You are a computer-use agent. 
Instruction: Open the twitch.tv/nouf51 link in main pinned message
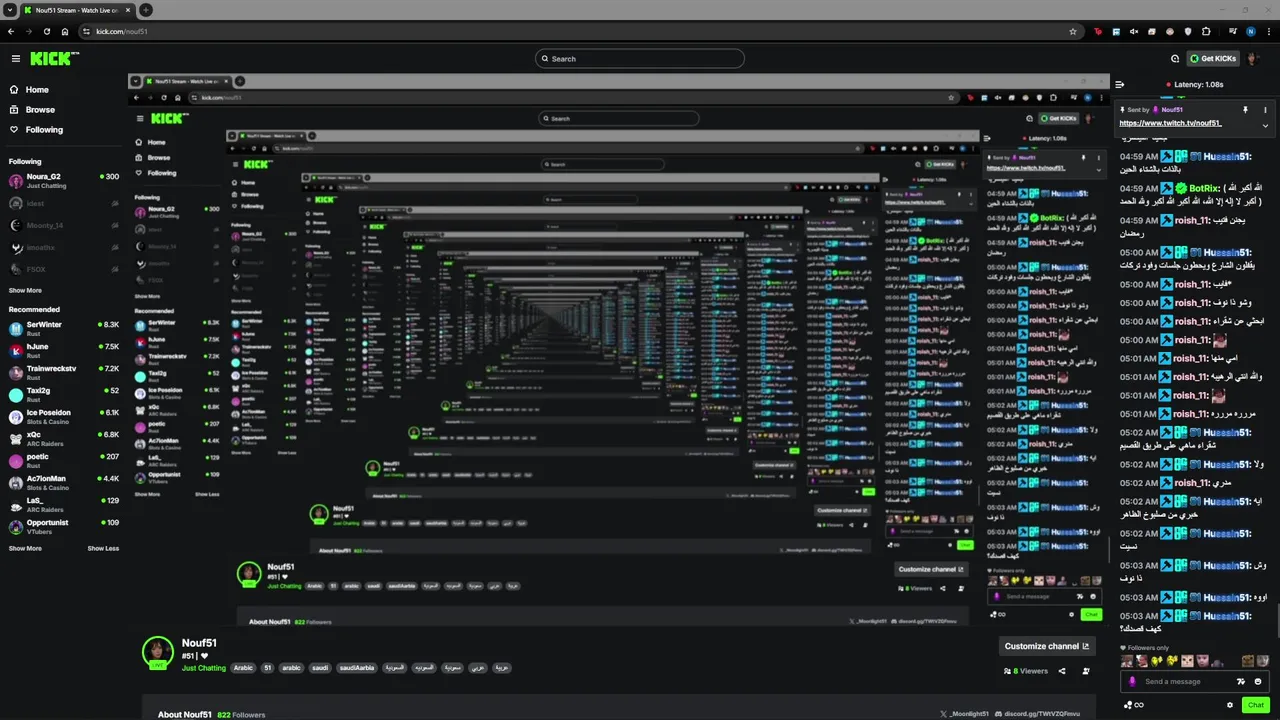pos(1170,123)
